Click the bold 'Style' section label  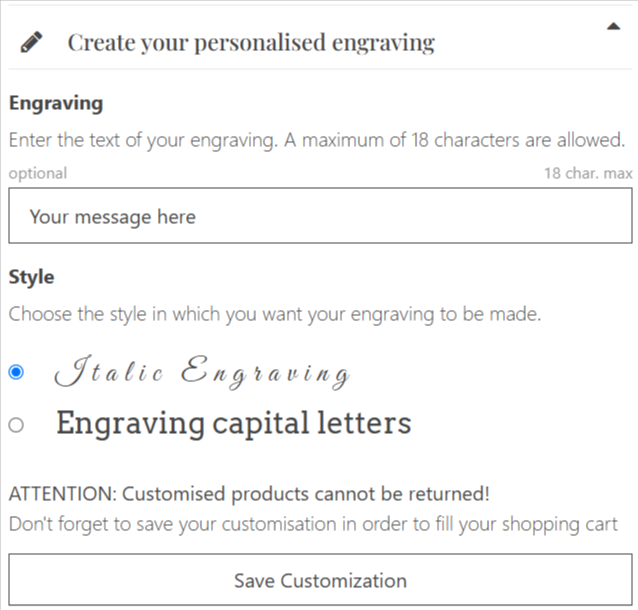click(31, 277)
